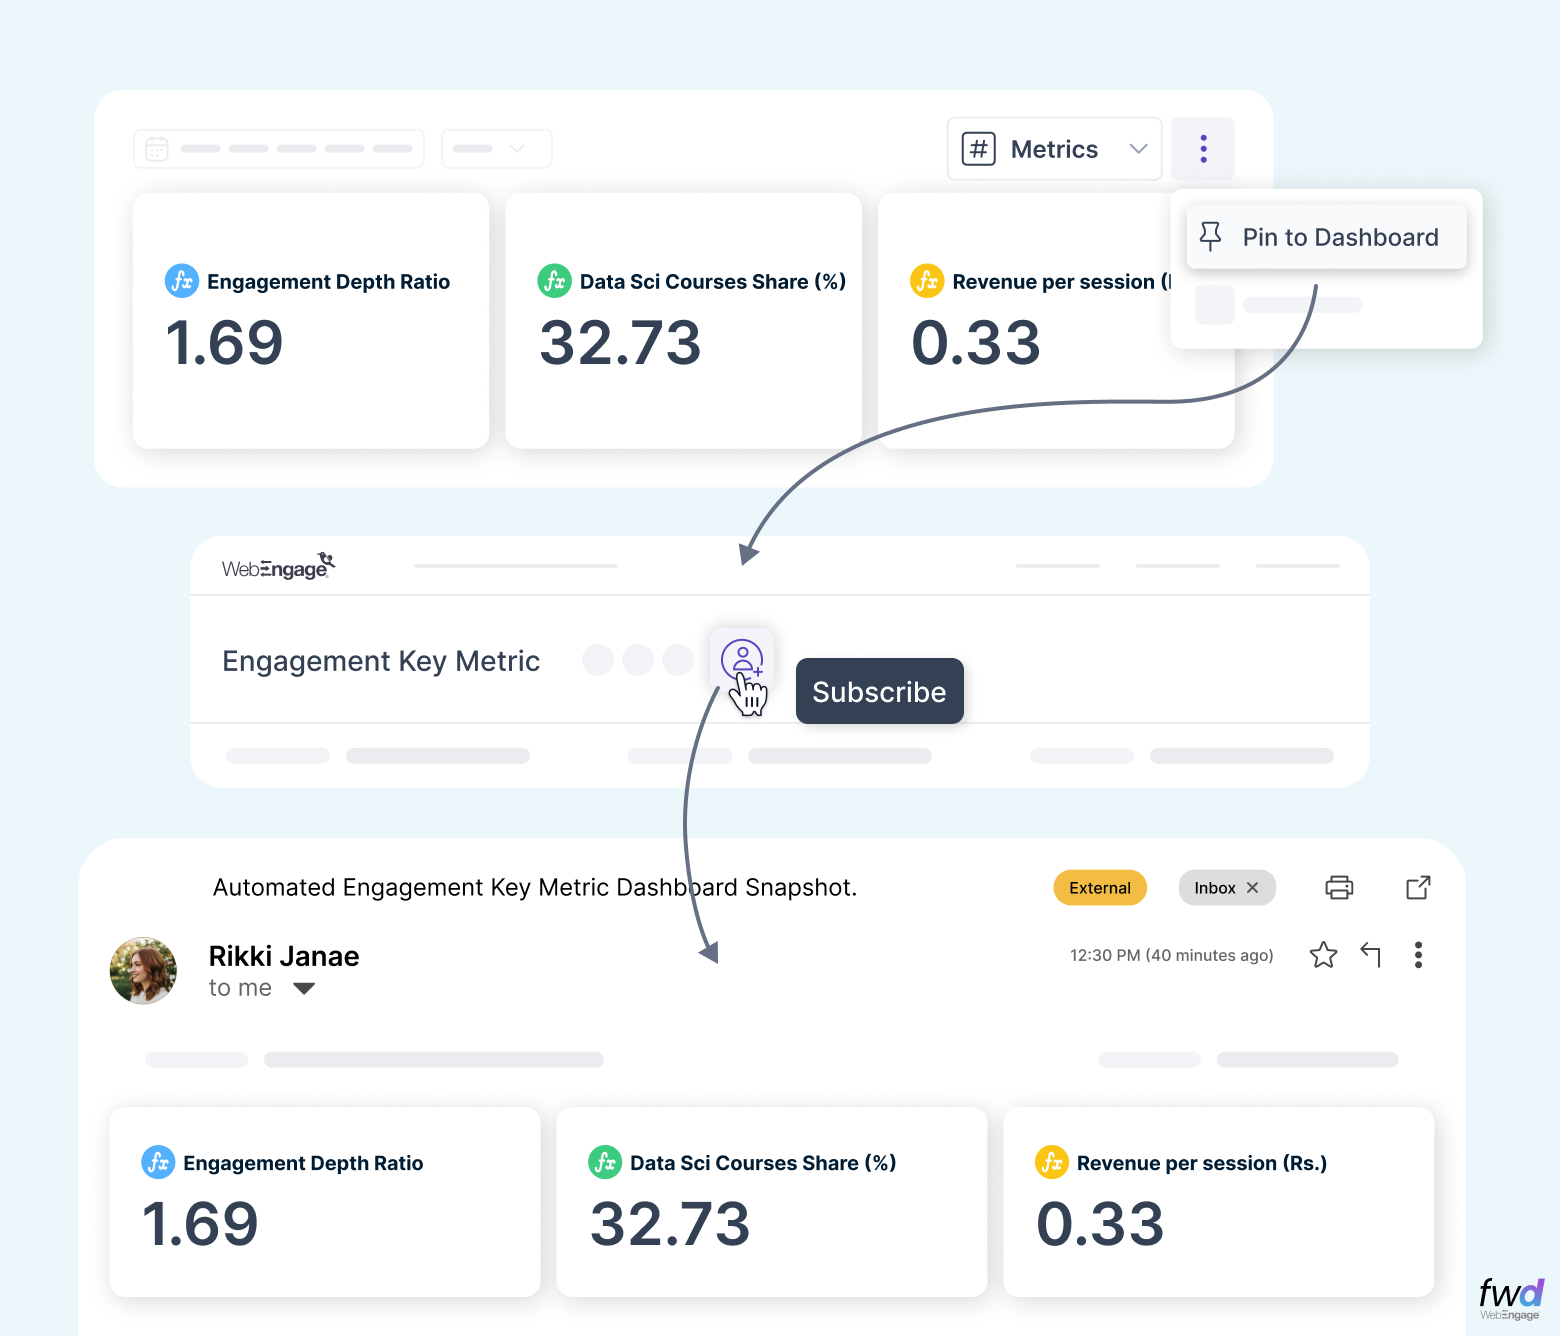Click the calendar date range field

pos(278,149)
